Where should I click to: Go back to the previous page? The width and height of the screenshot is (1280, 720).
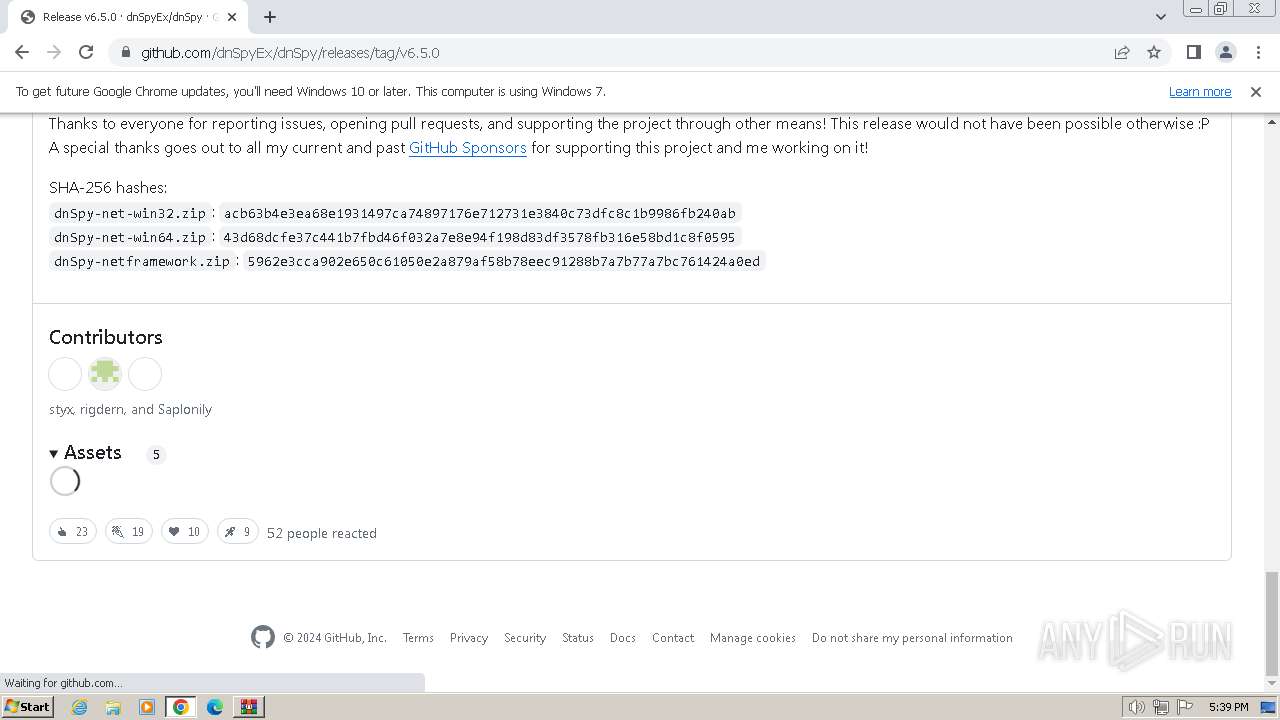[22, 52]
